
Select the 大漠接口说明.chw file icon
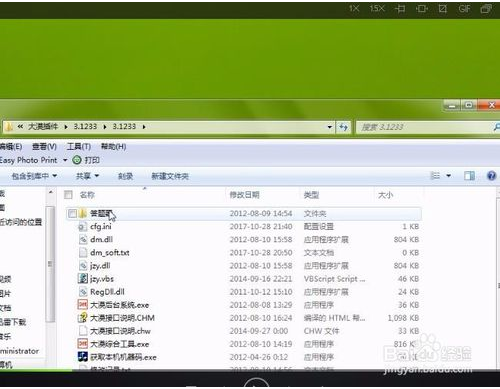pyautogui.click(x=83, y=331)
